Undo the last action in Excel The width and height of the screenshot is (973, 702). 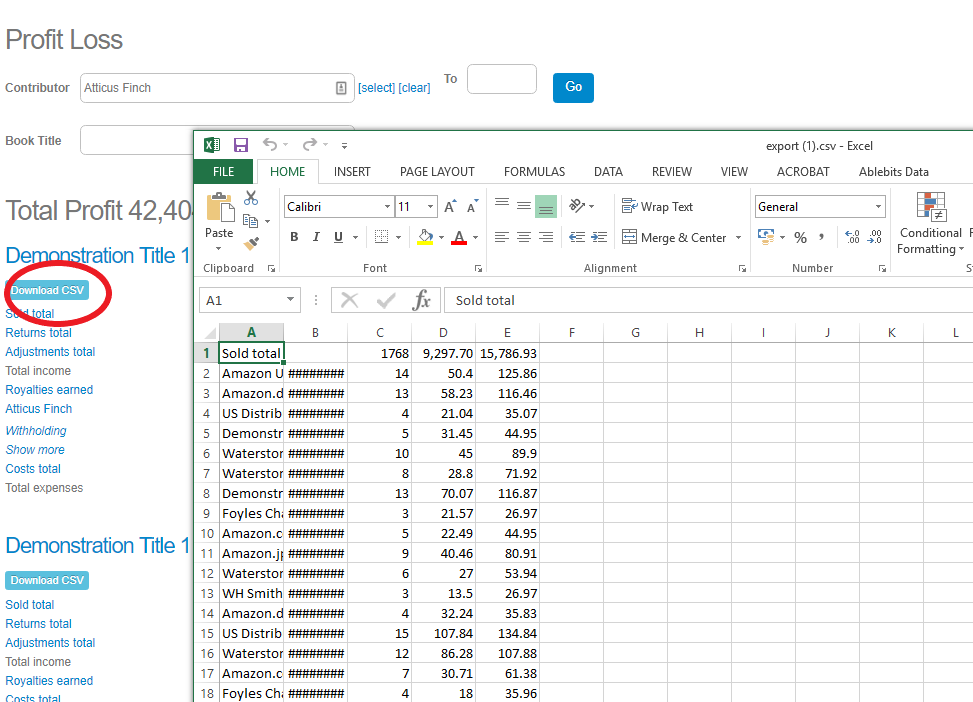270,145
